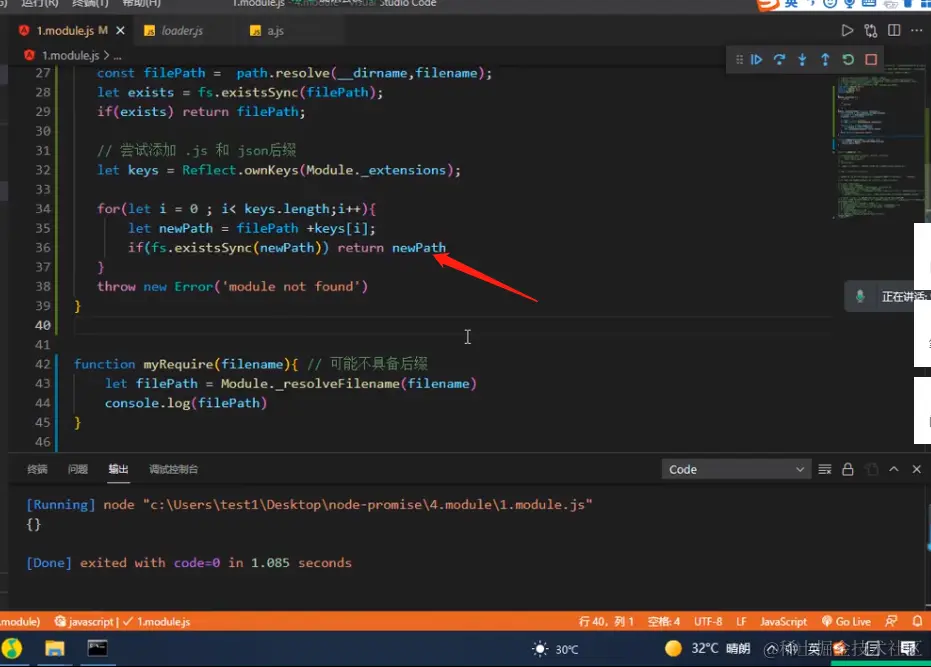Click the code minimap
Image resolution: width=931 pixels, height=667 pixels.
point(880,141)
